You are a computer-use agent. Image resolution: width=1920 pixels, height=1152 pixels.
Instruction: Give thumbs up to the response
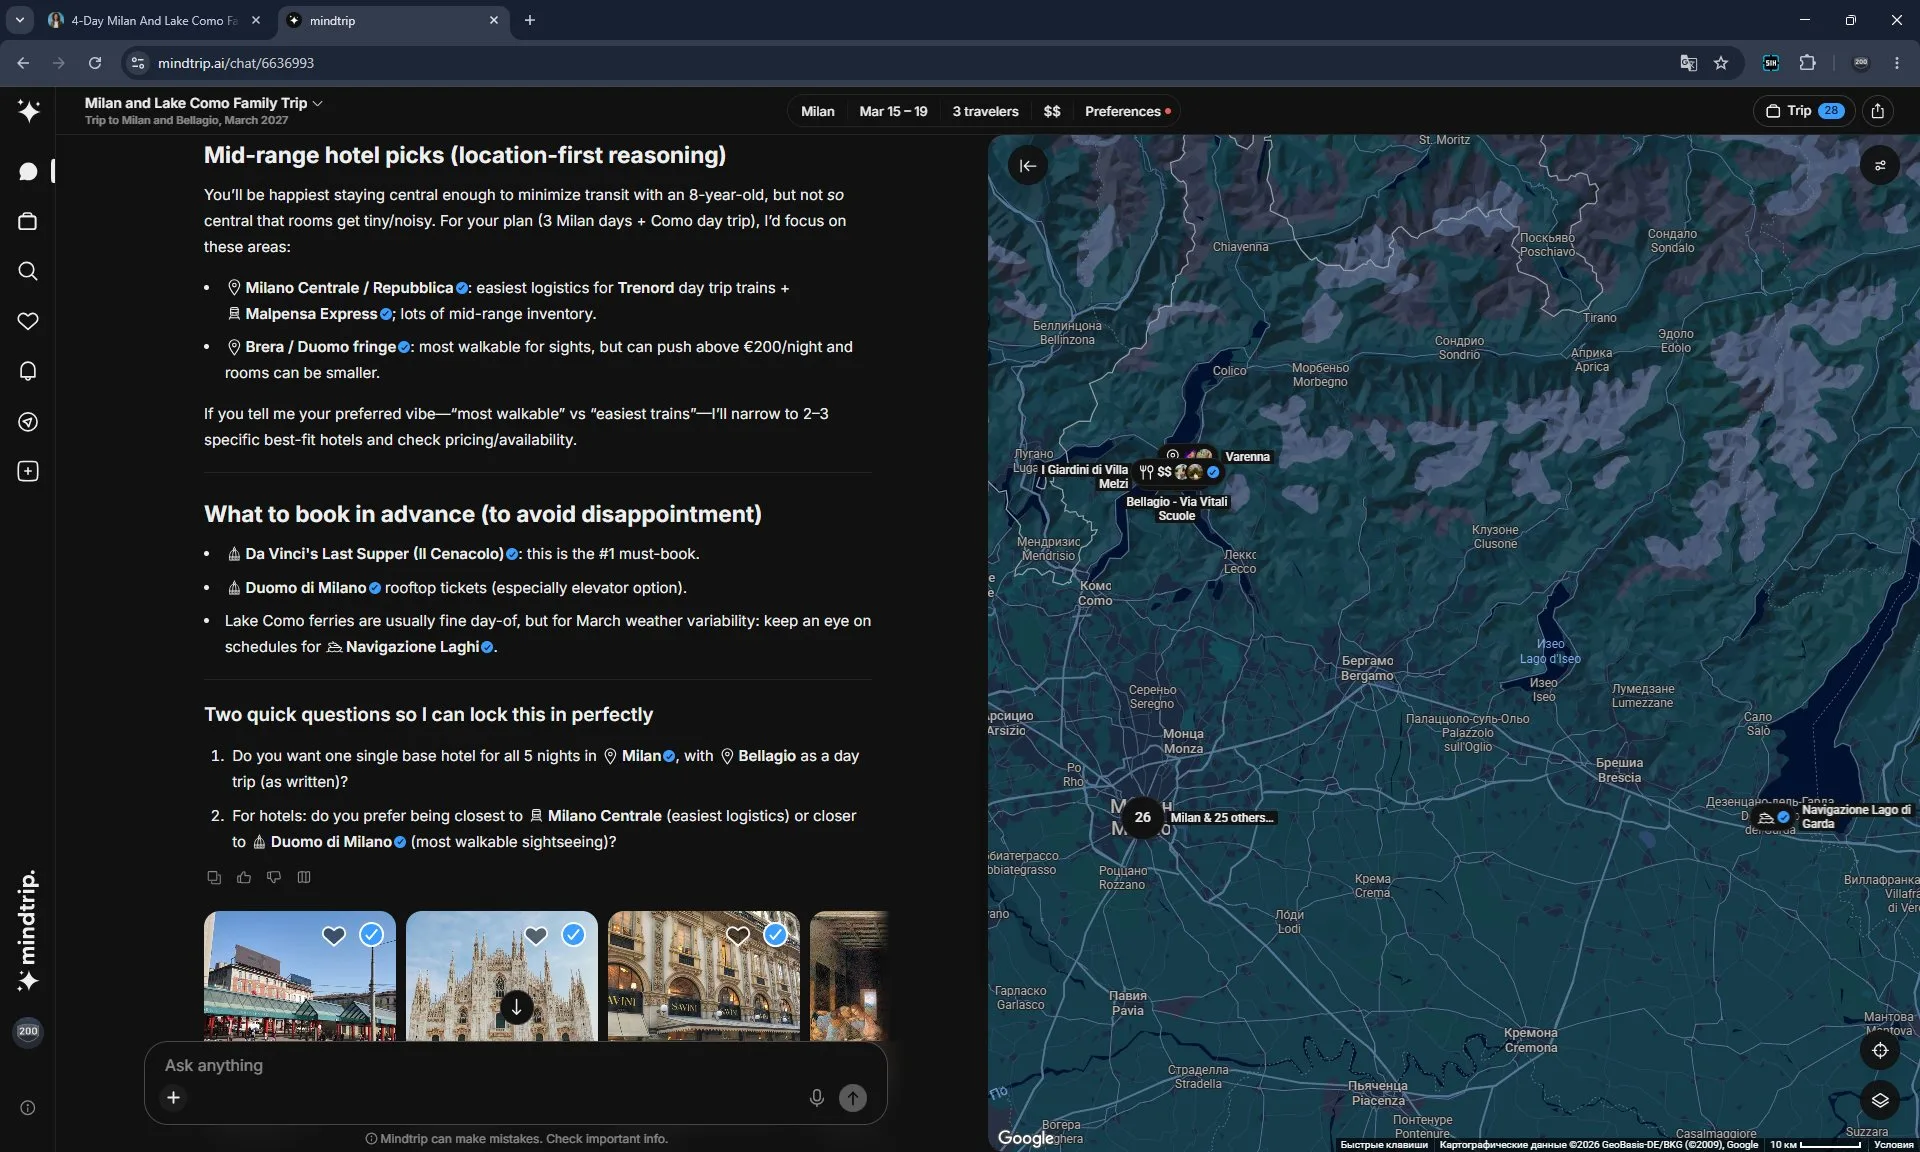click(244, 877)
